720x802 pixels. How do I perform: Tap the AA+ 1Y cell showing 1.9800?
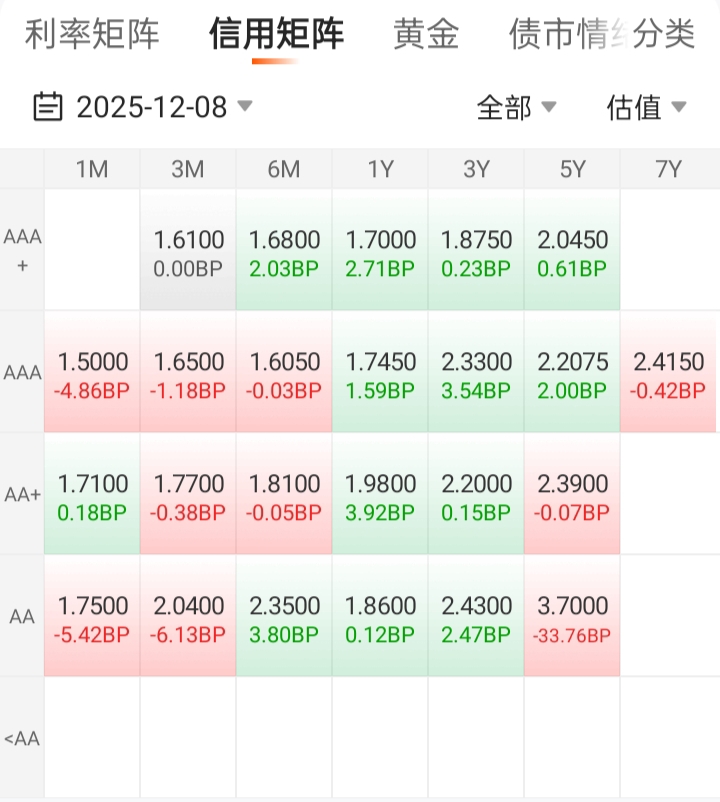tap(380, 494)
